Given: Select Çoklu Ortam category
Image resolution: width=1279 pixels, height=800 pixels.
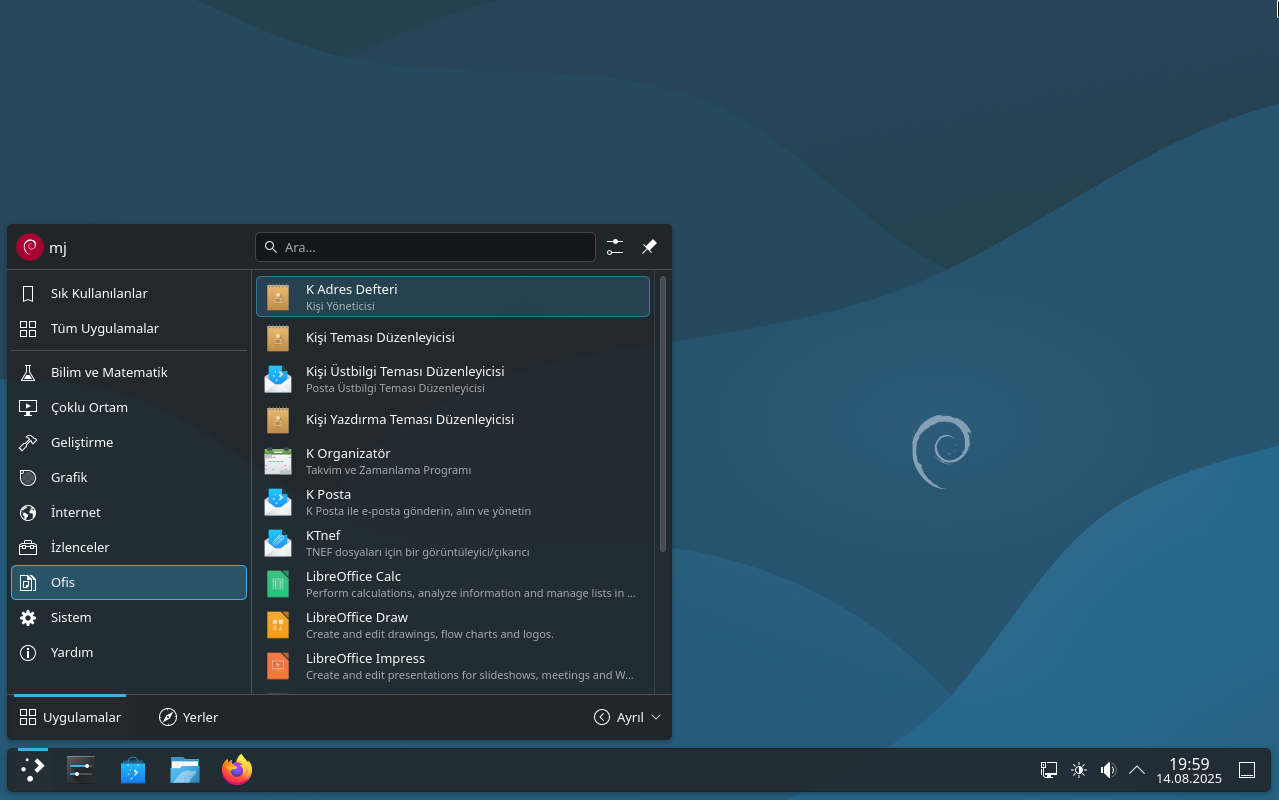Looking at the screenshot, I should (x=129, y=408).
